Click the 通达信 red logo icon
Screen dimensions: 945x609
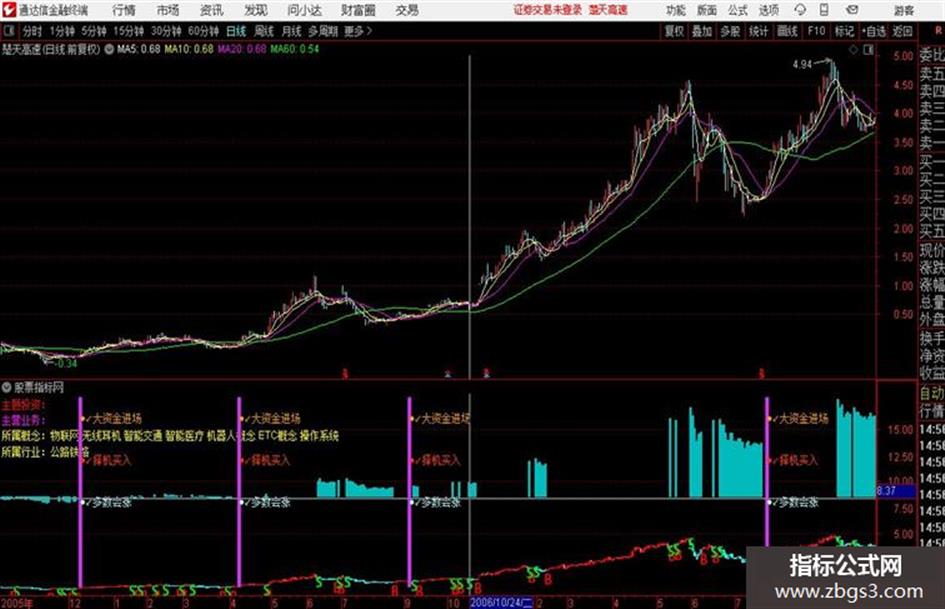(8, 10)
